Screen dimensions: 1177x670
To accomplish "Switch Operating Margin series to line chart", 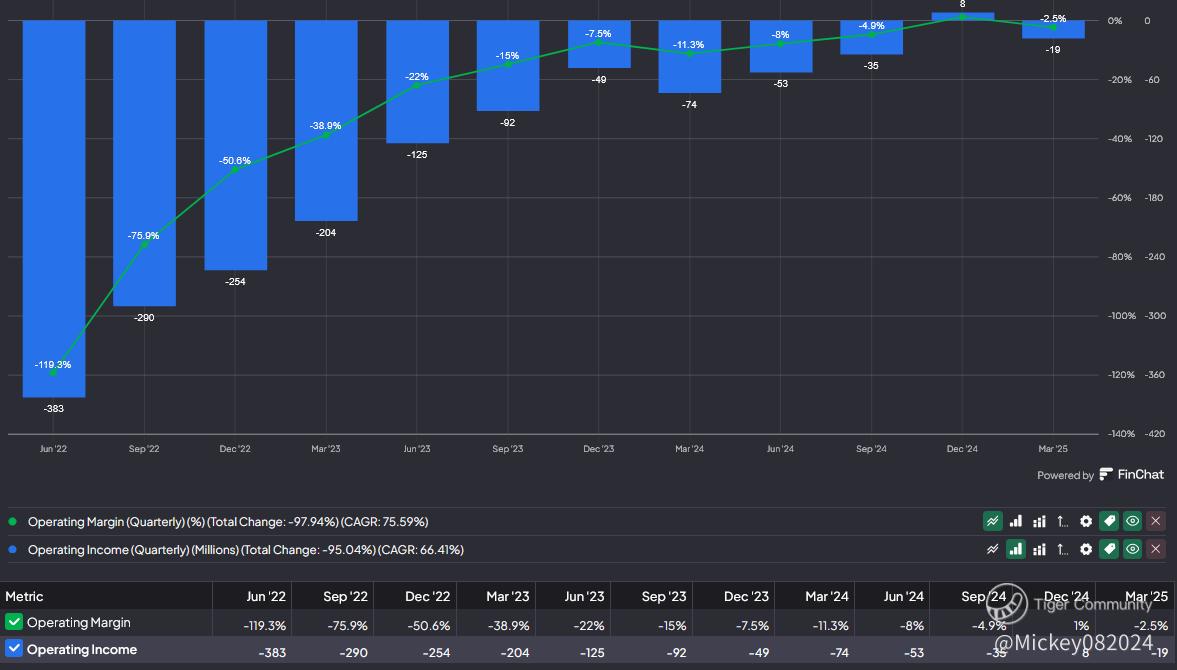I will click(x=992, y=521).
